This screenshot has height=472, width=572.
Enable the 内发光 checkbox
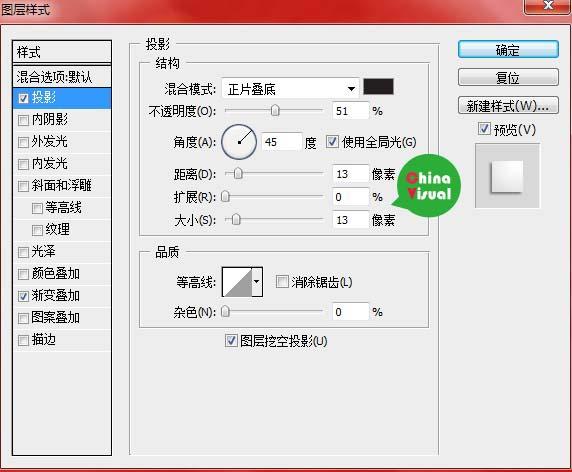tap(23, 165)
